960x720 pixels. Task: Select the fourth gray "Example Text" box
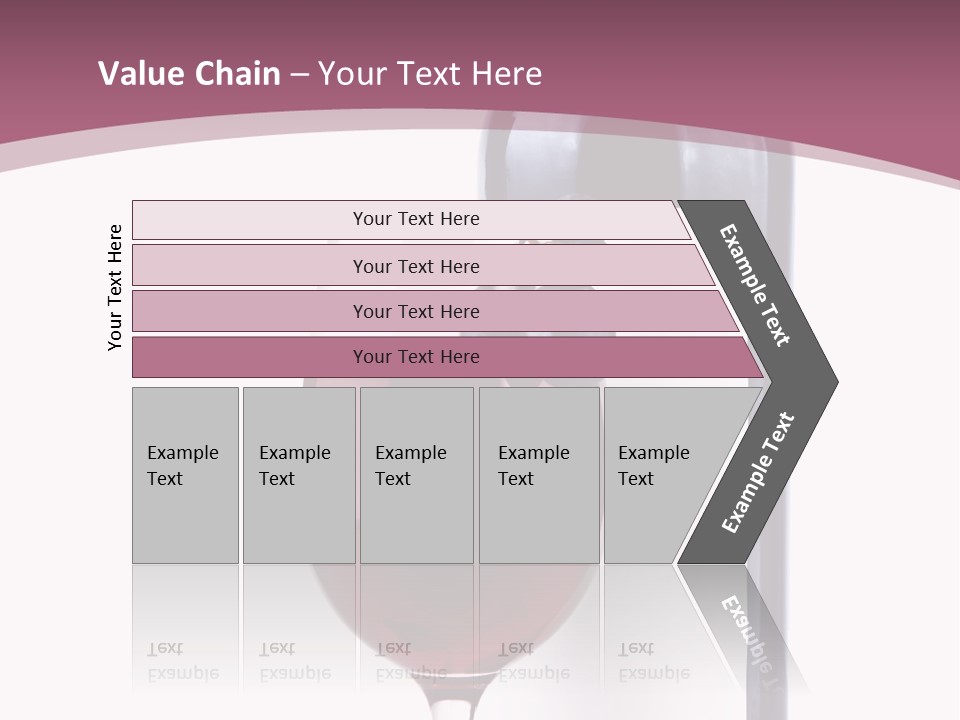point(539,475)
